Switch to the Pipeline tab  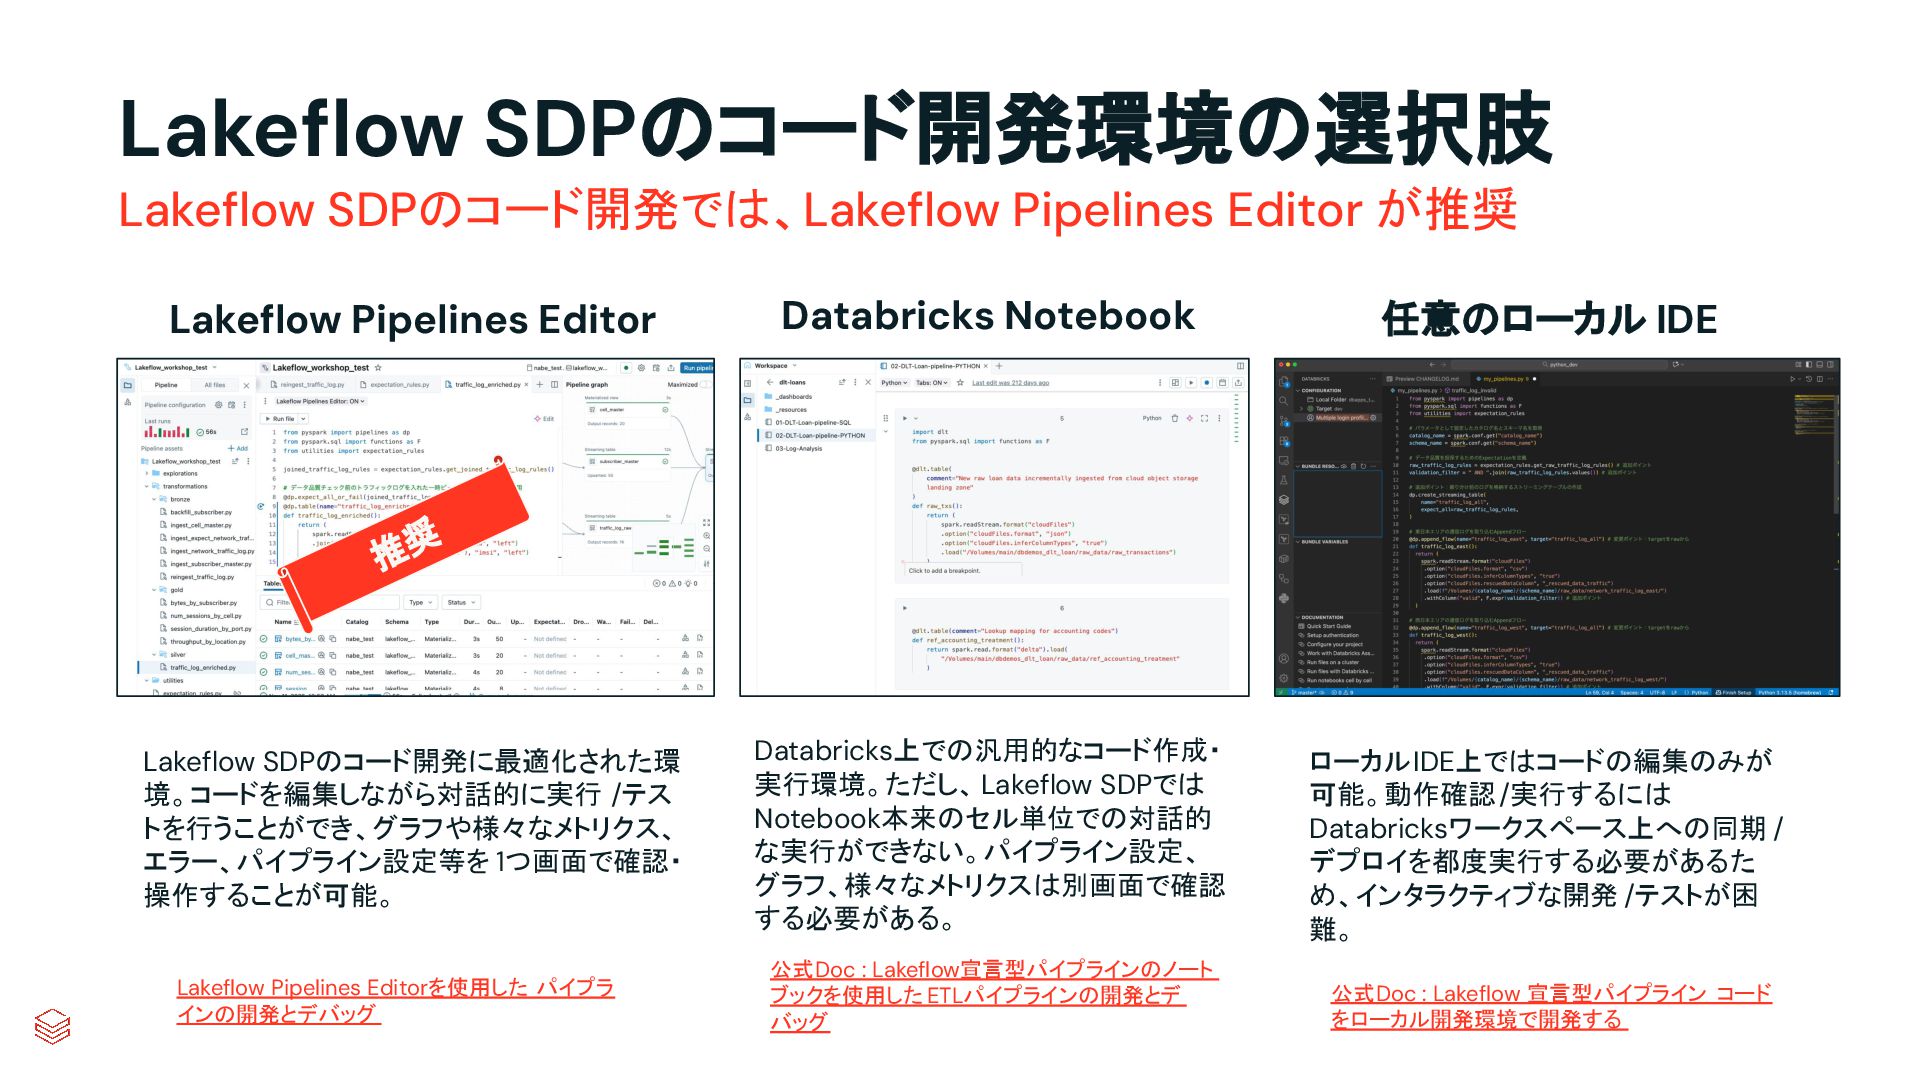coord(166,385)
